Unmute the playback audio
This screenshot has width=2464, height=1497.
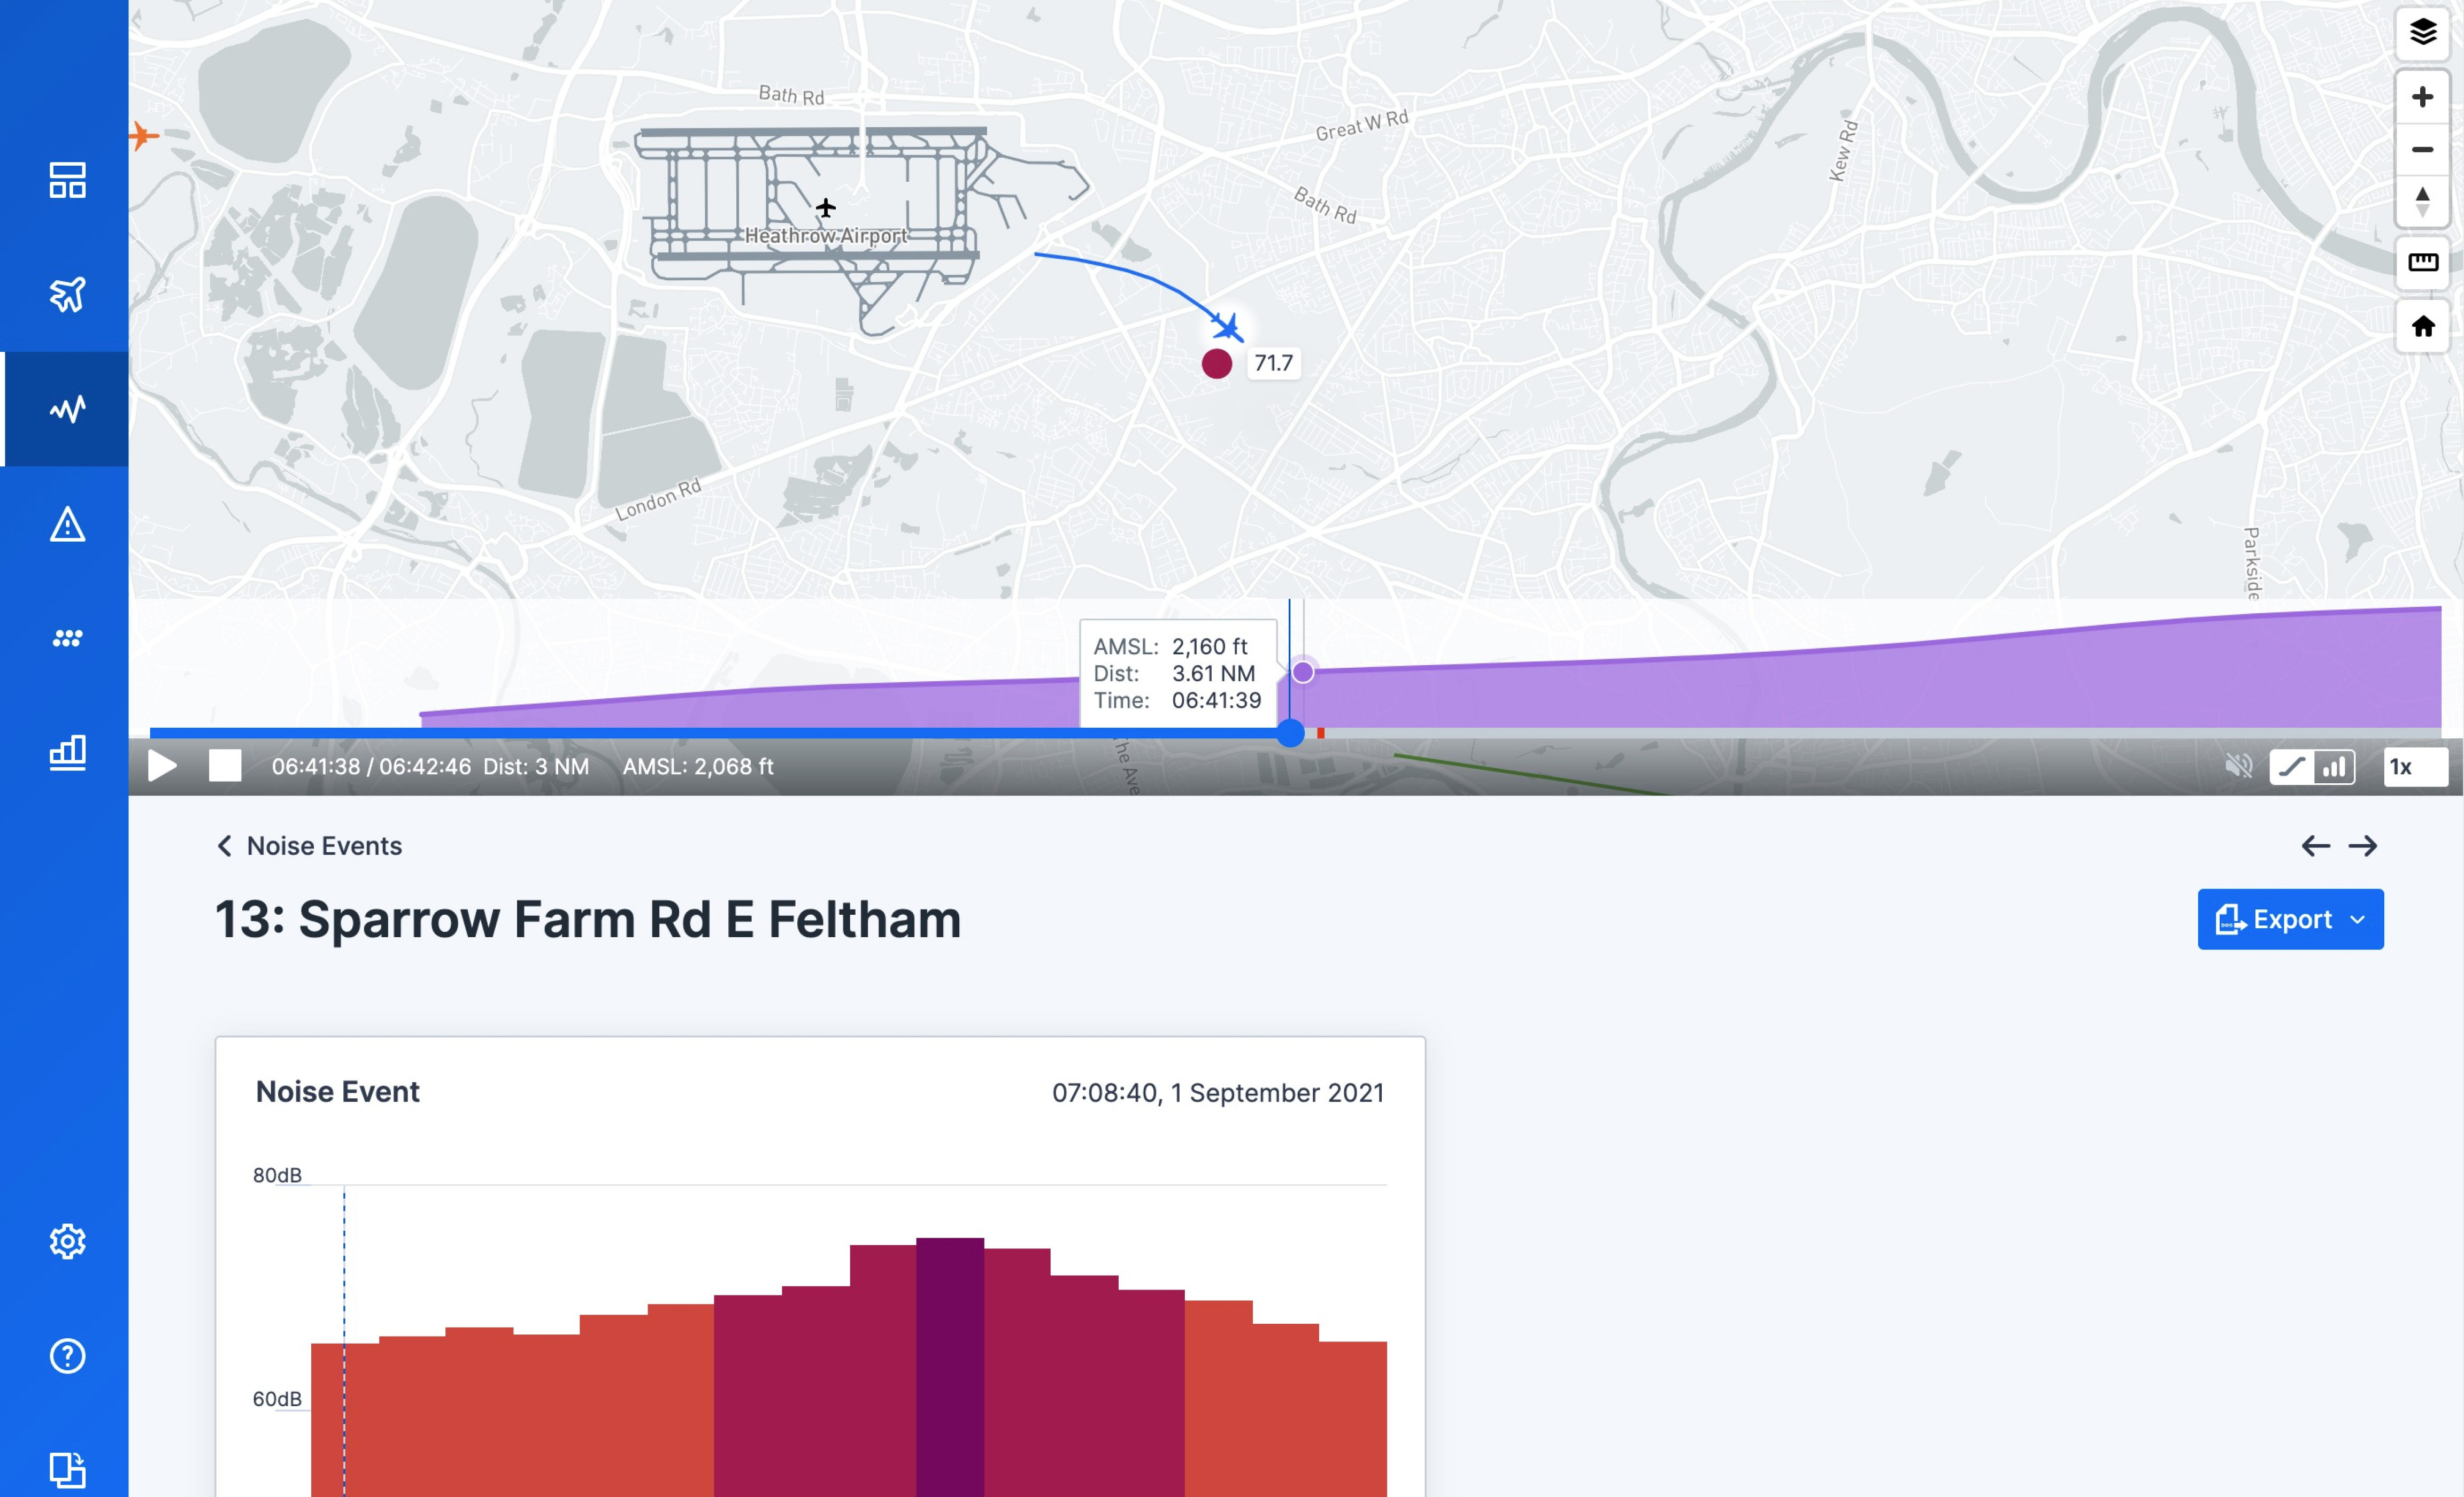click(x=2238, y=766)
